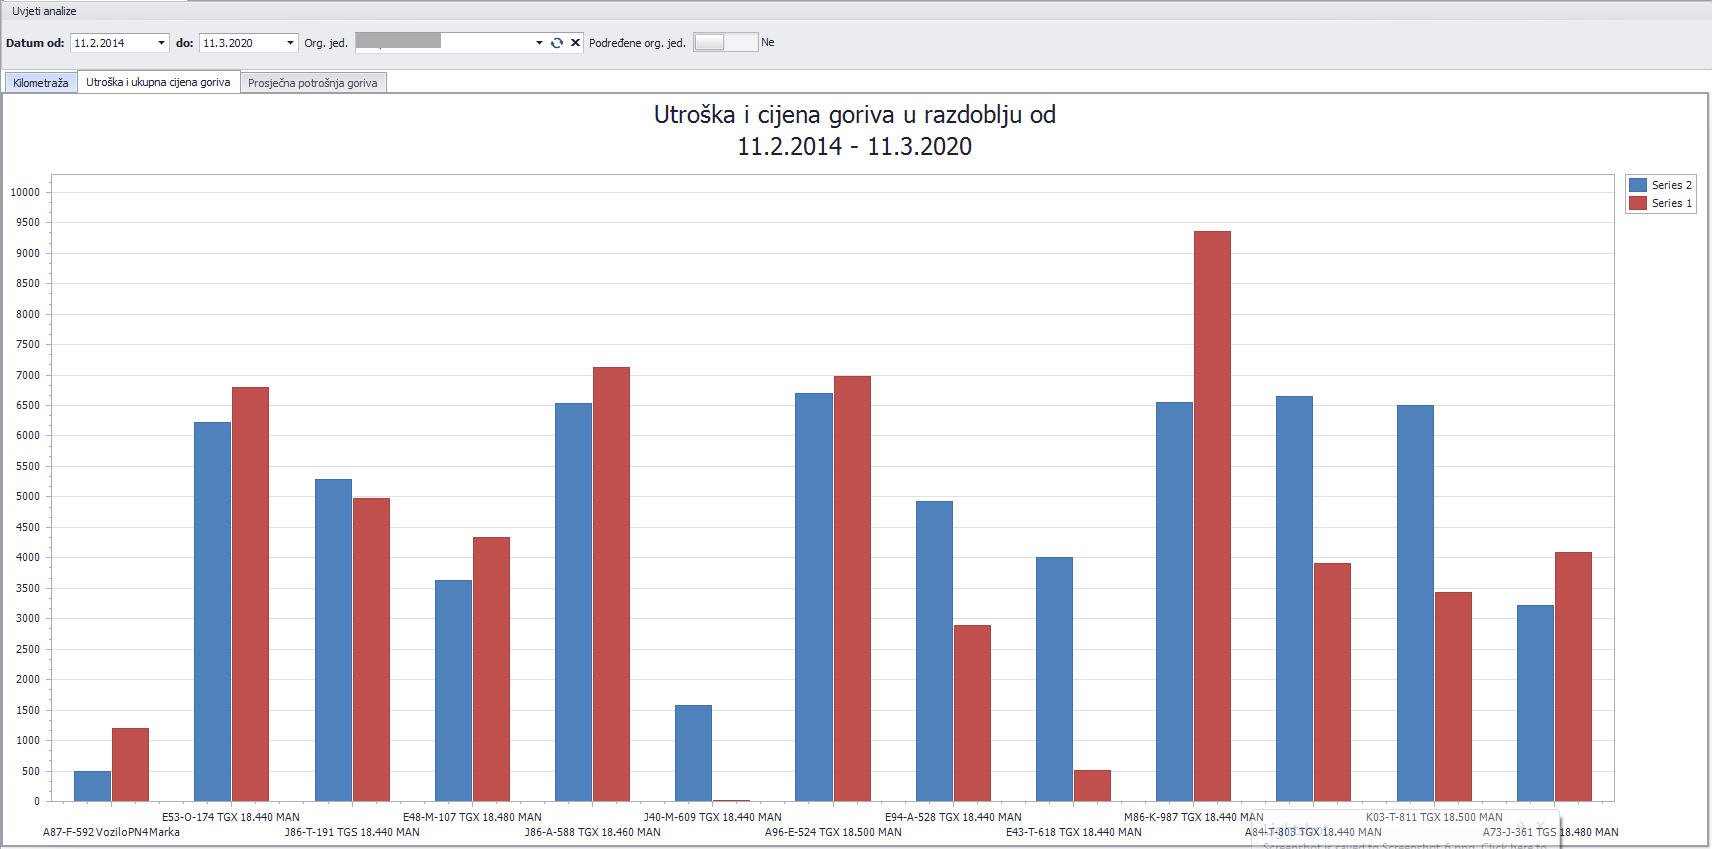Click axis label 'E43-T-618 TGX 18.440 MAN'
Image resolution: width=1712 pixels, height=849 pixels.
point(1073,832)
